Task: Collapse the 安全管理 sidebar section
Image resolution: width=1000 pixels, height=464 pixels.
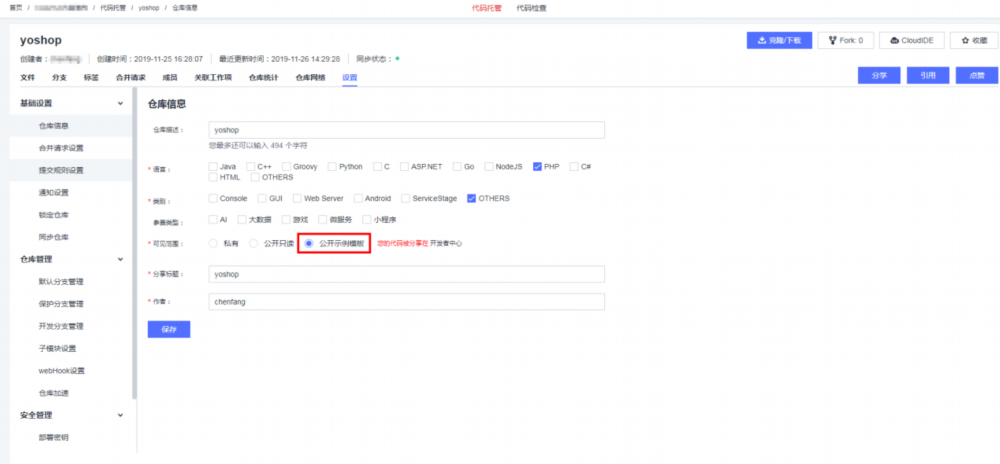Action: click(x=121, y=416)
